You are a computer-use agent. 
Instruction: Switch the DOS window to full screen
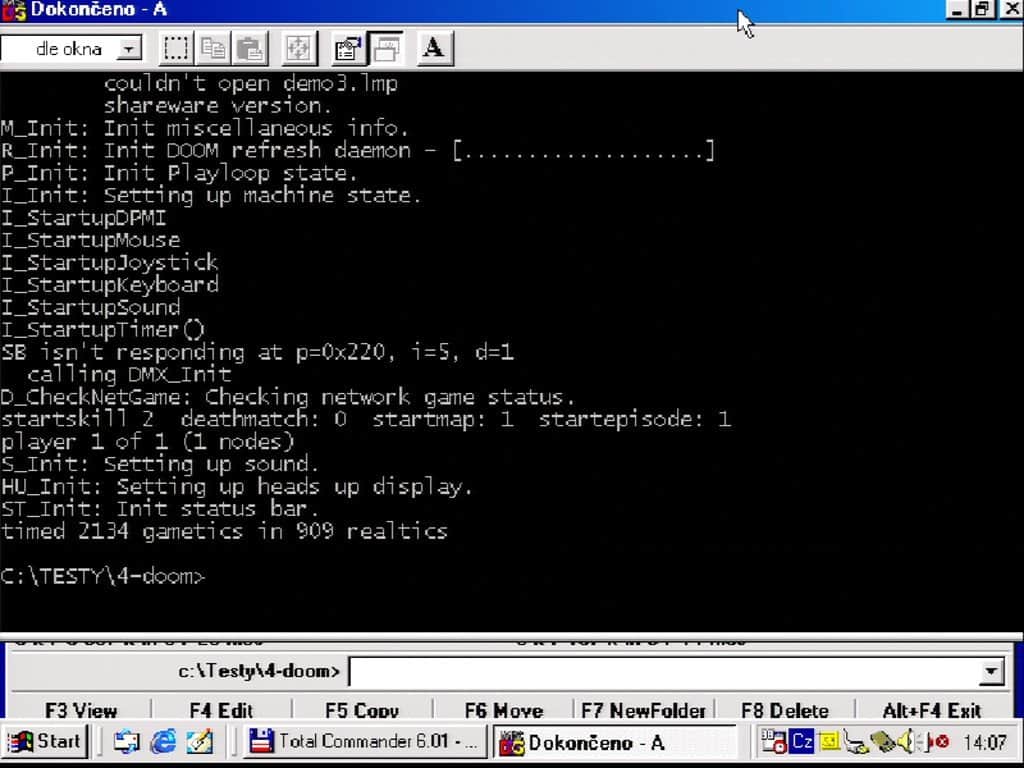point(299,48)
